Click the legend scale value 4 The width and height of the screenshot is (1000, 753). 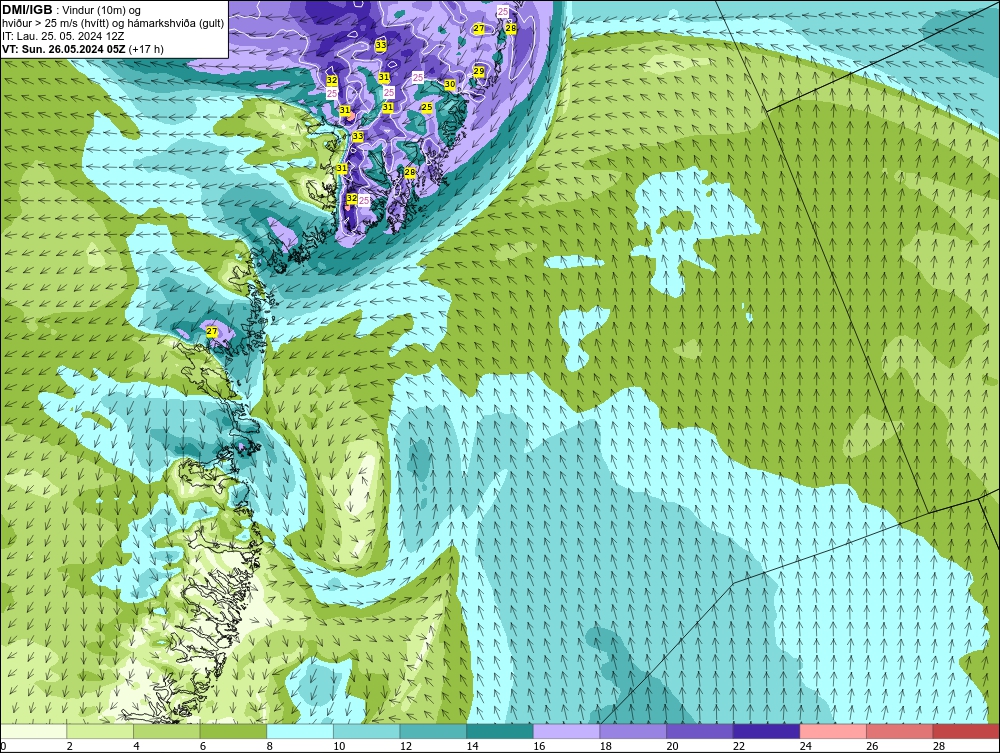pyautogui.click(x=136, y=746)
